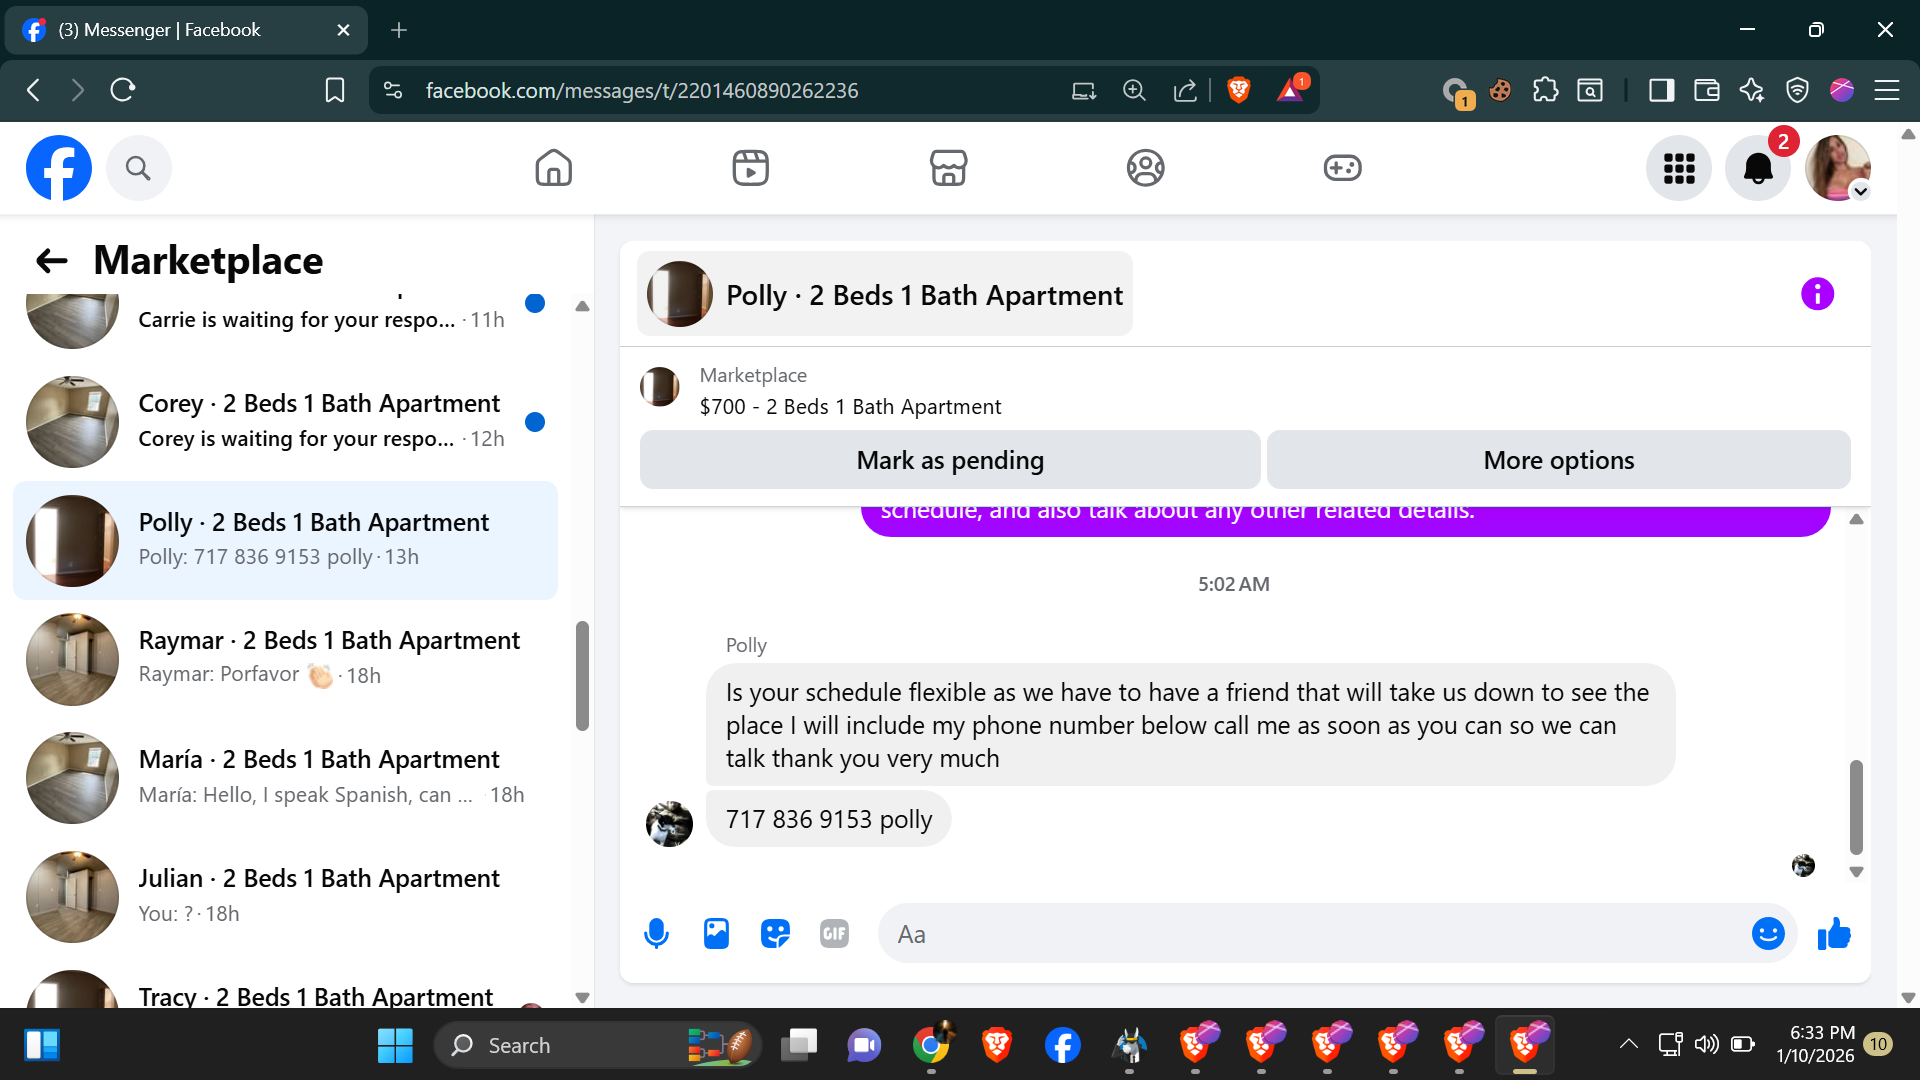Open conversation information purple icon
The image size is (1920, 1080).
(1817, 294)
